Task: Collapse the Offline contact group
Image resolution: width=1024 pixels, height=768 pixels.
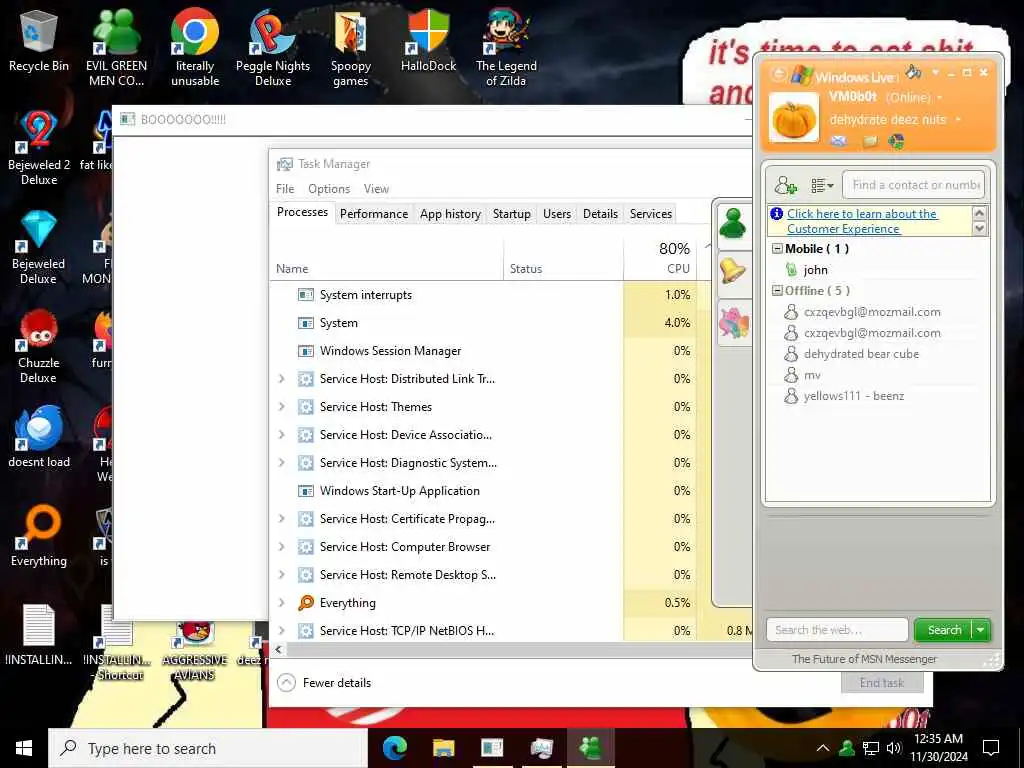Action: coord(777,291)
